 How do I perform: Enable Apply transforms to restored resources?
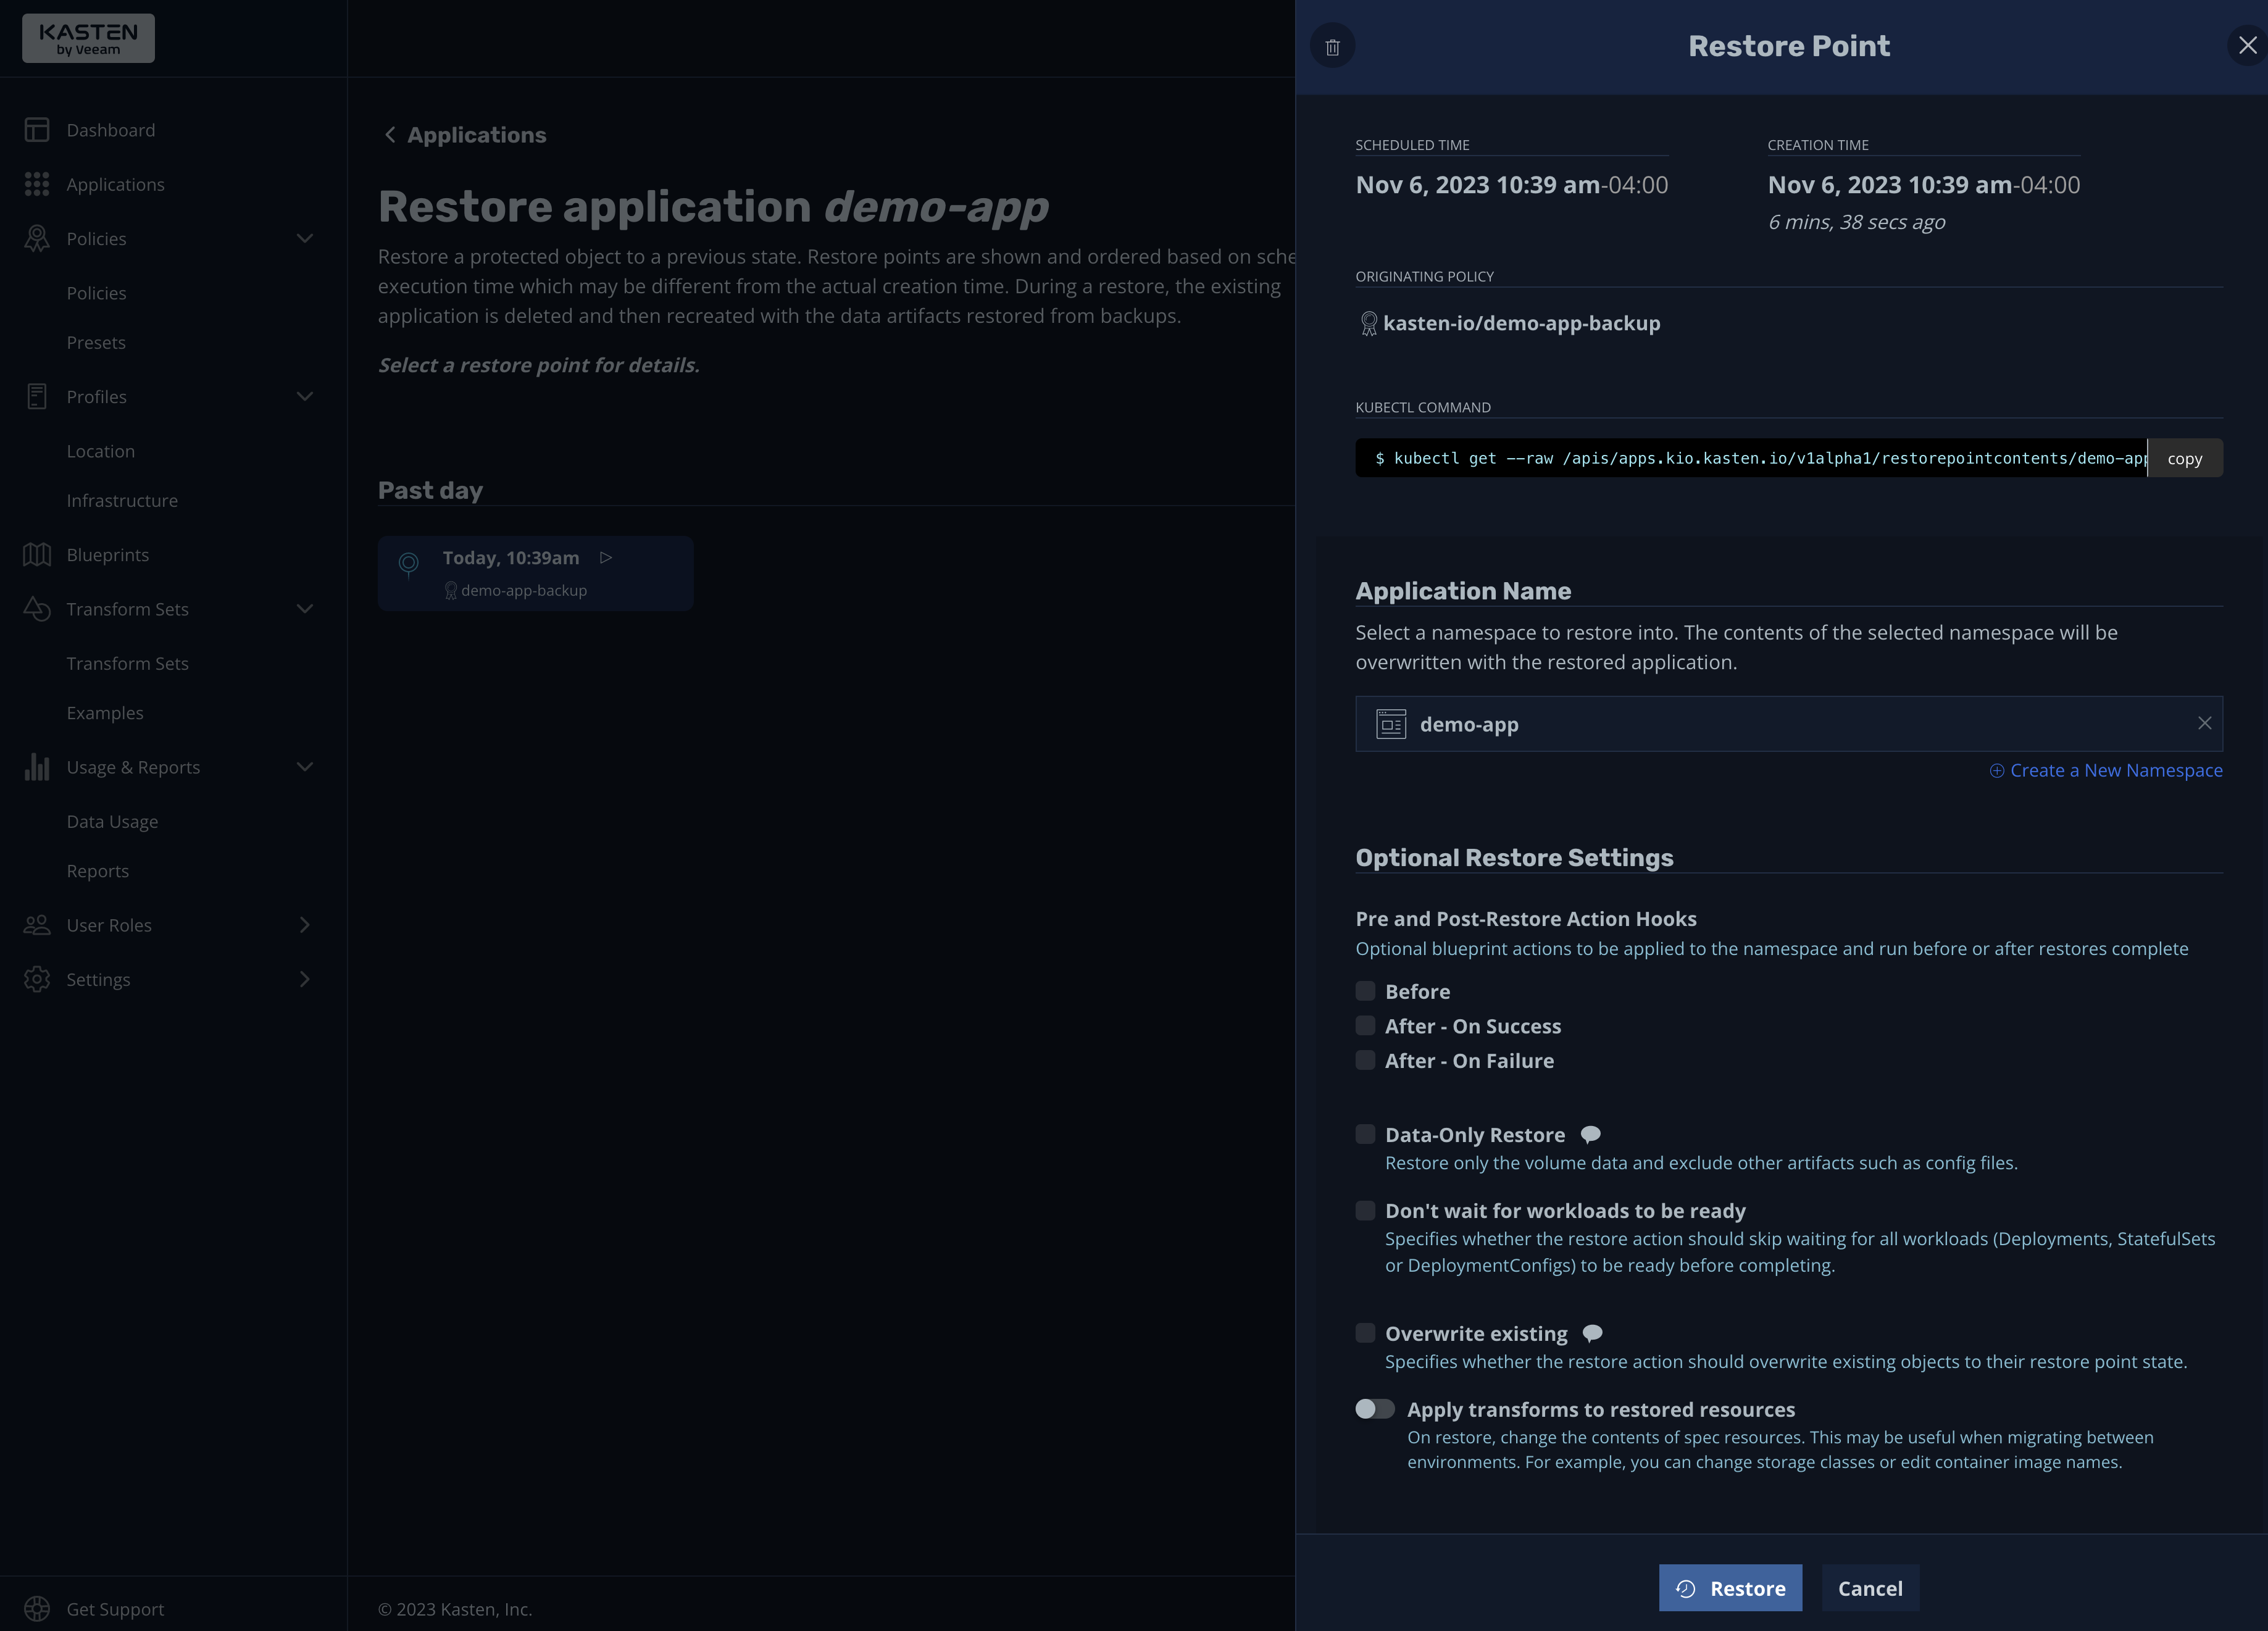(1374, 1408)
